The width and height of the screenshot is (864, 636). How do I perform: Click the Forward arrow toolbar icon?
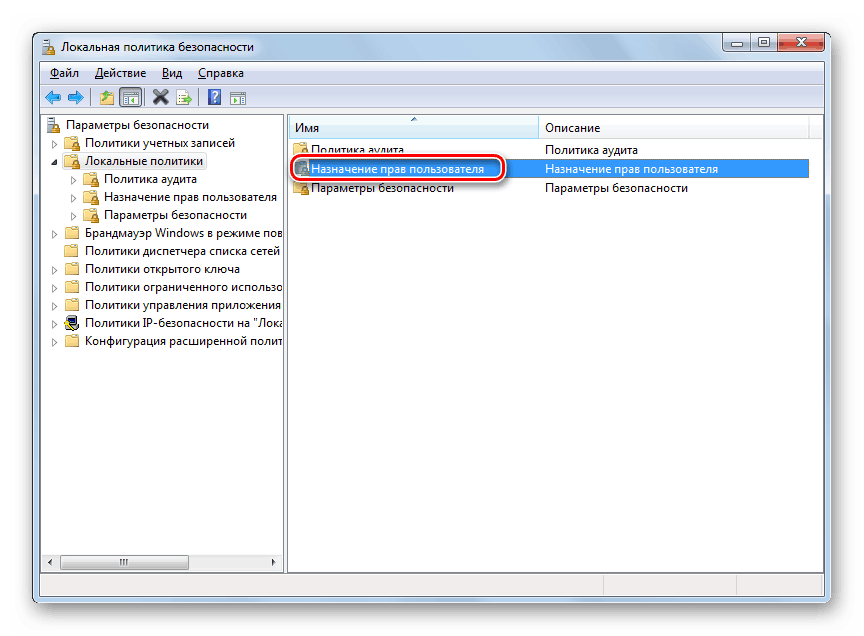[x=75, y=98]
